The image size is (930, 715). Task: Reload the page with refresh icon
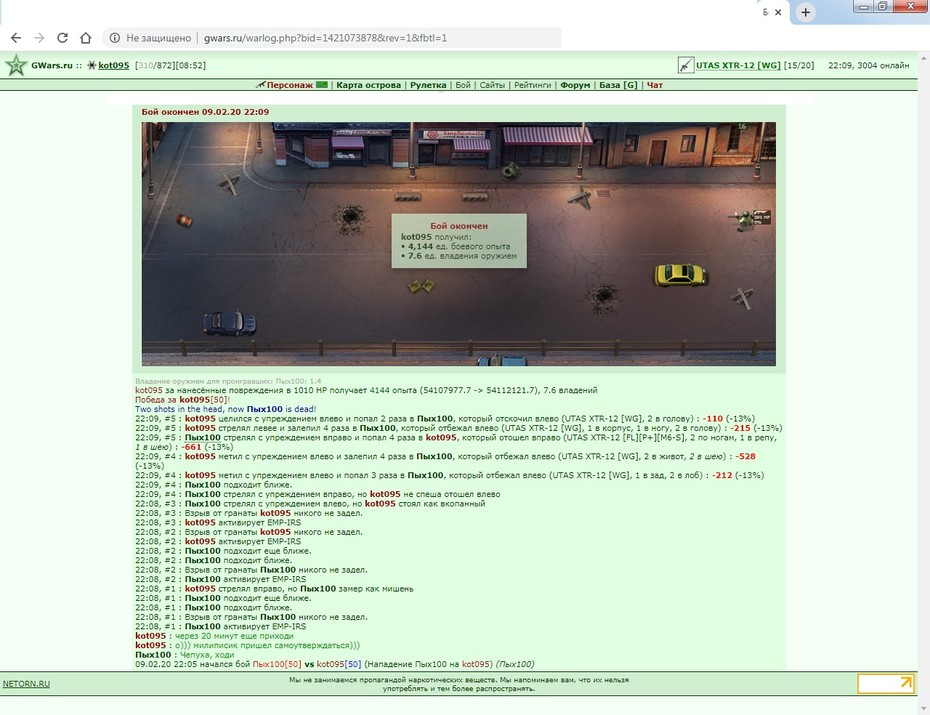(62, 38)
